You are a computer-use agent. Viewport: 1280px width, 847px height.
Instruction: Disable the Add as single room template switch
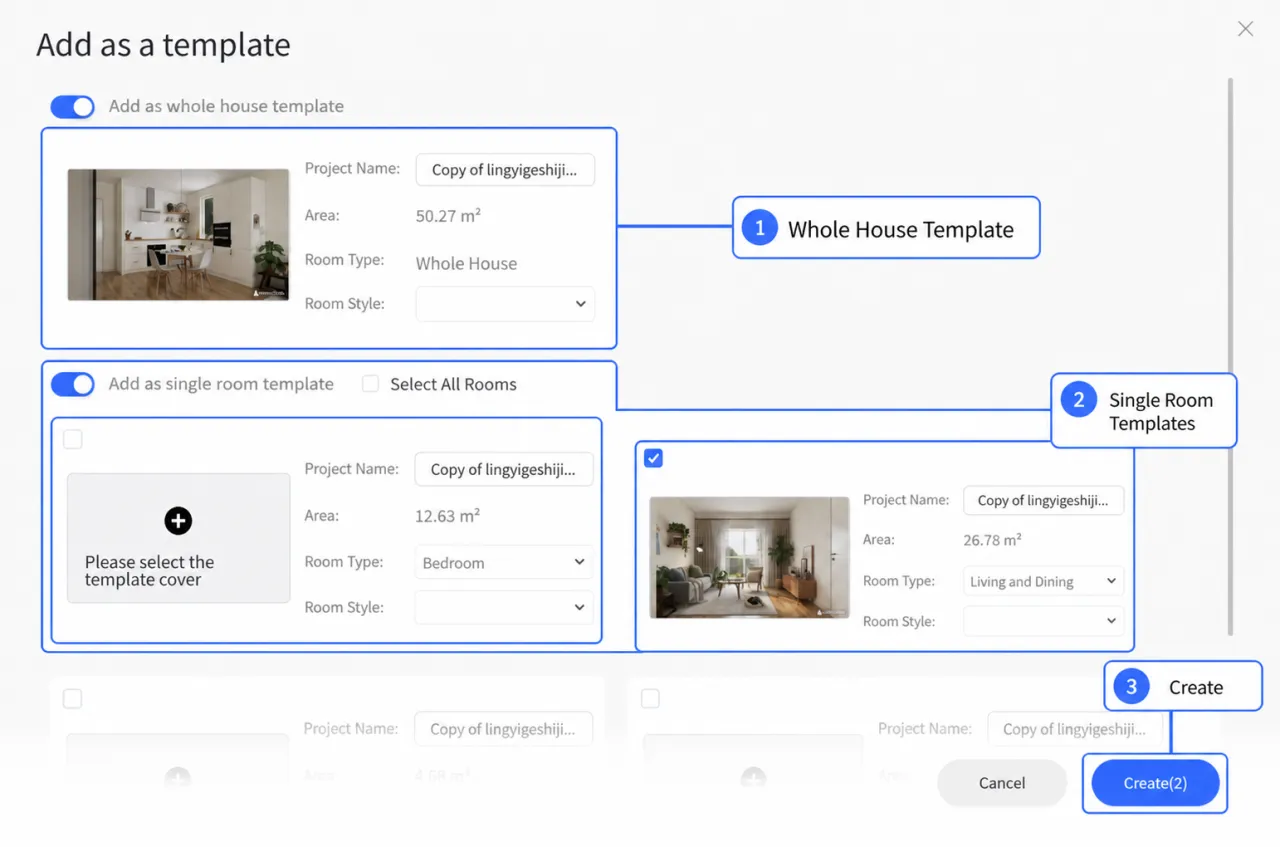(72, 384)
